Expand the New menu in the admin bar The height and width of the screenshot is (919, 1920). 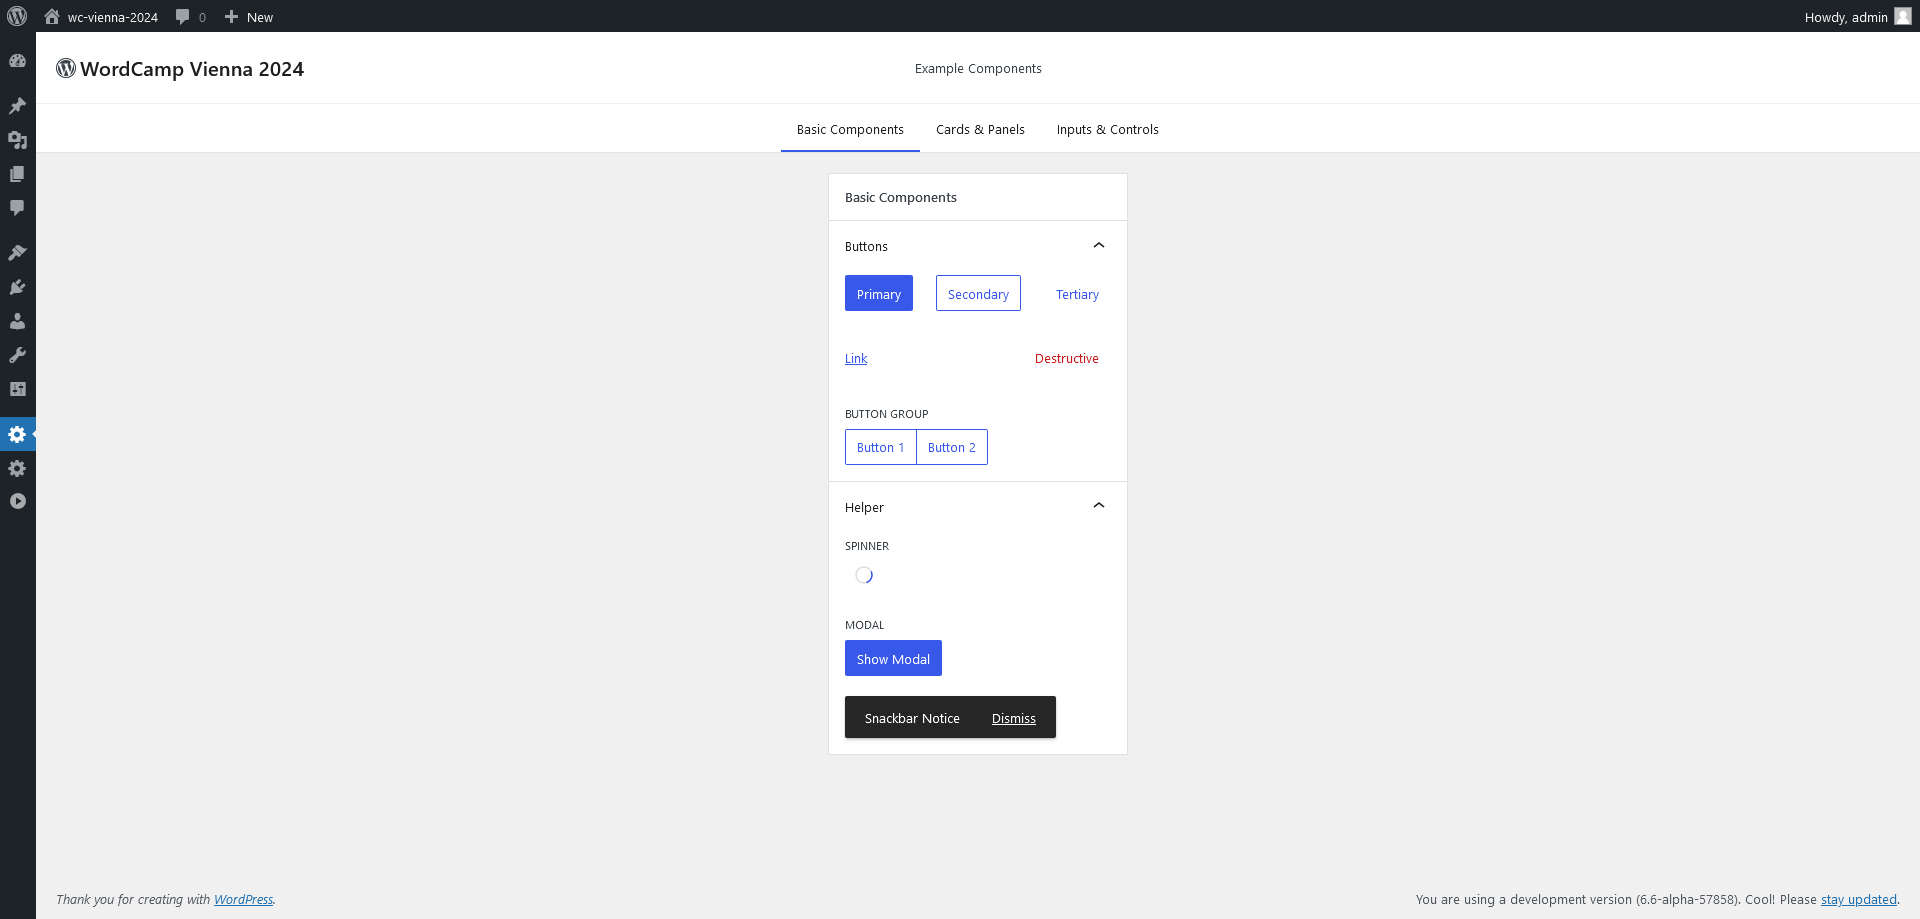[x=248, y=16]
